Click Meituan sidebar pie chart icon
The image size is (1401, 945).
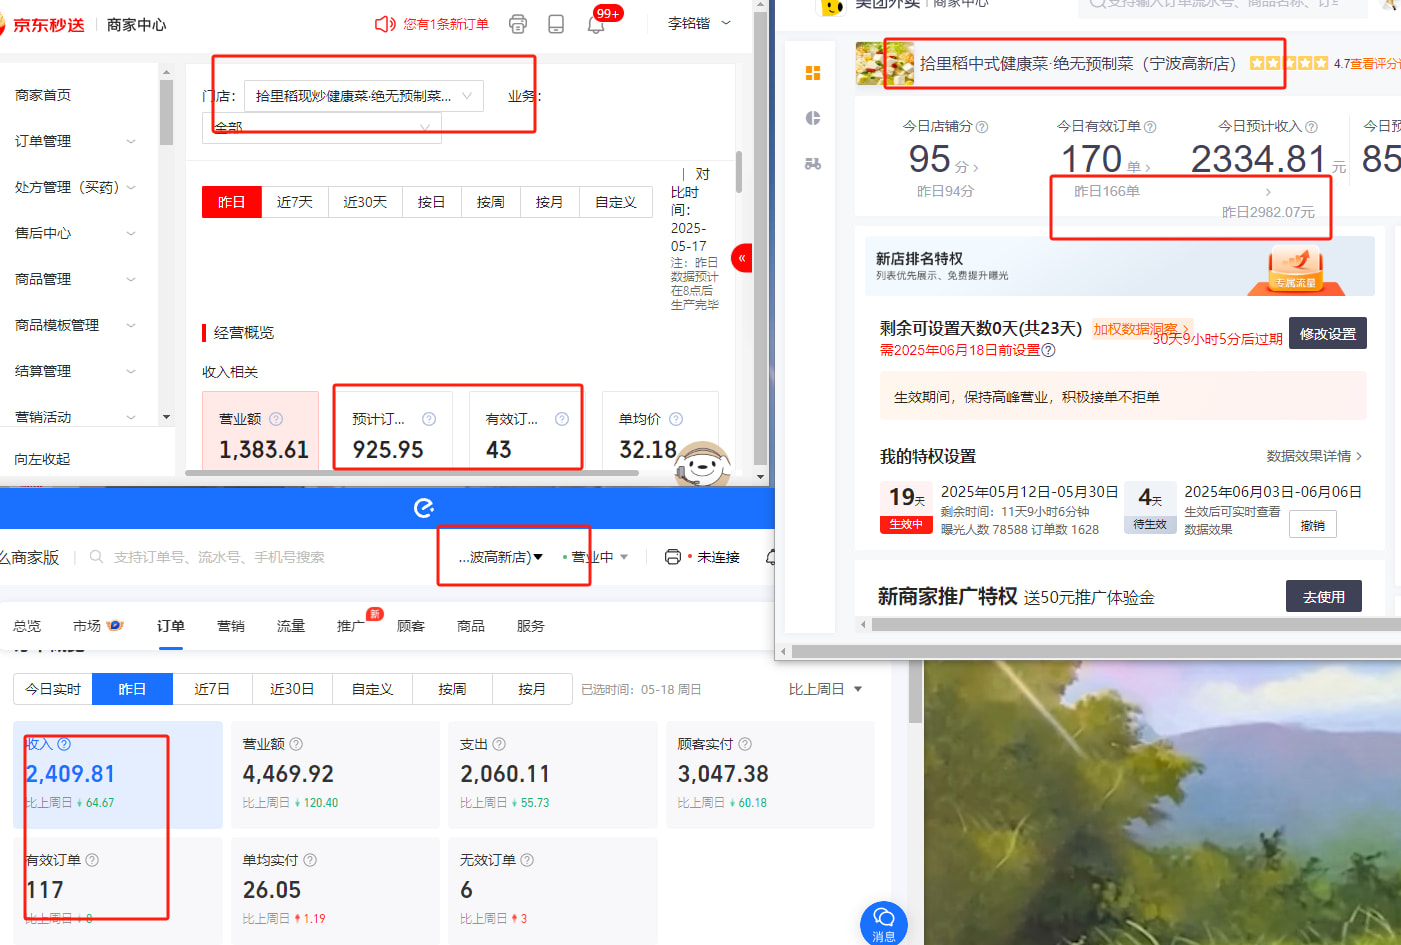click(x=813, y=118)
